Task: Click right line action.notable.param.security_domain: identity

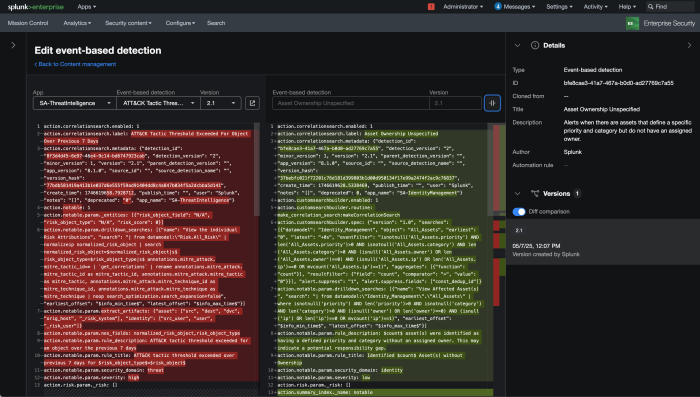Action: coord(340,370)
